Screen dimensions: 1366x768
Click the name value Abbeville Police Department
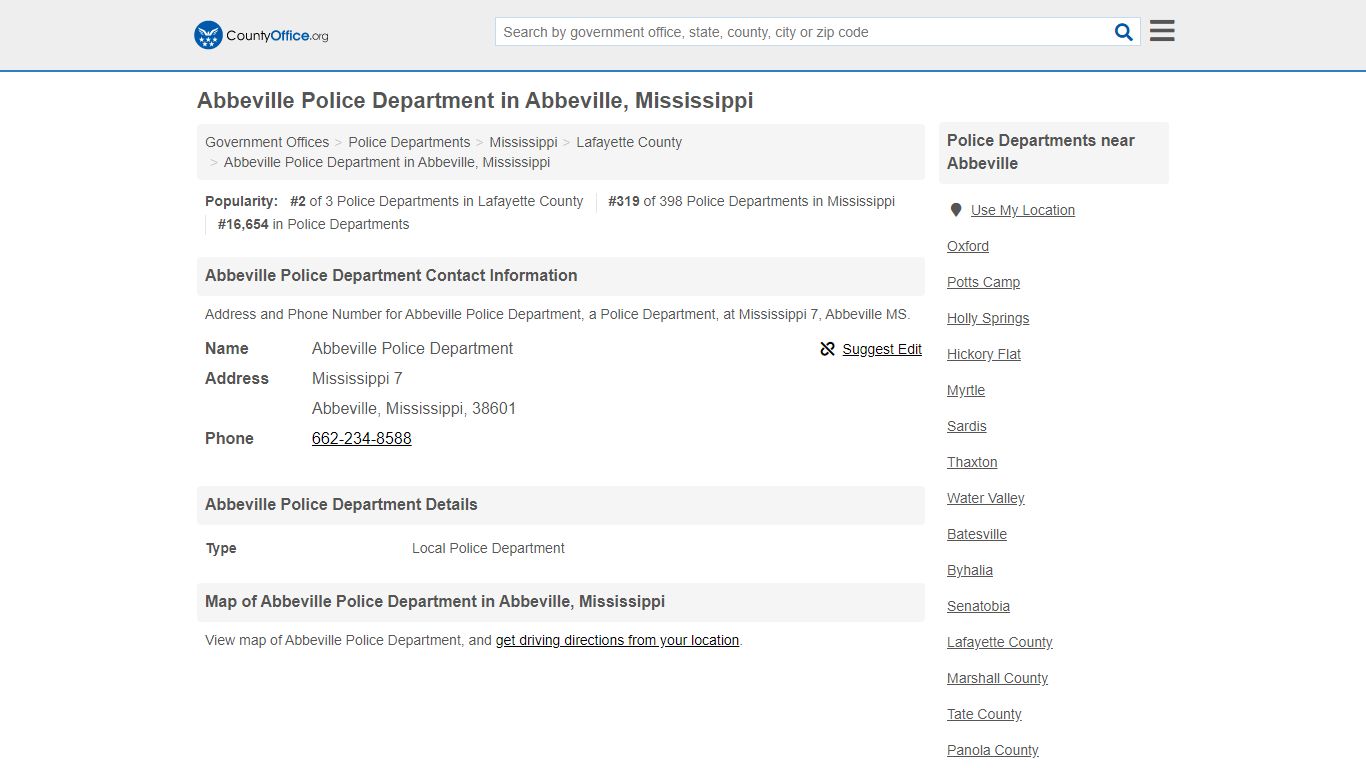click(x=412, y=348)
